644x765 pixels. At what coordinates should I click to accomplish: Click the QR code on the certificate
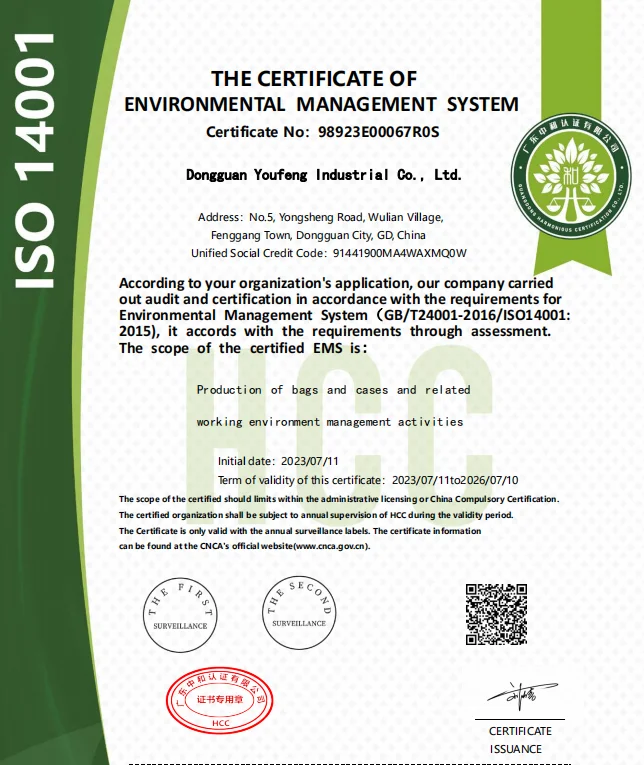click(496, 614)
